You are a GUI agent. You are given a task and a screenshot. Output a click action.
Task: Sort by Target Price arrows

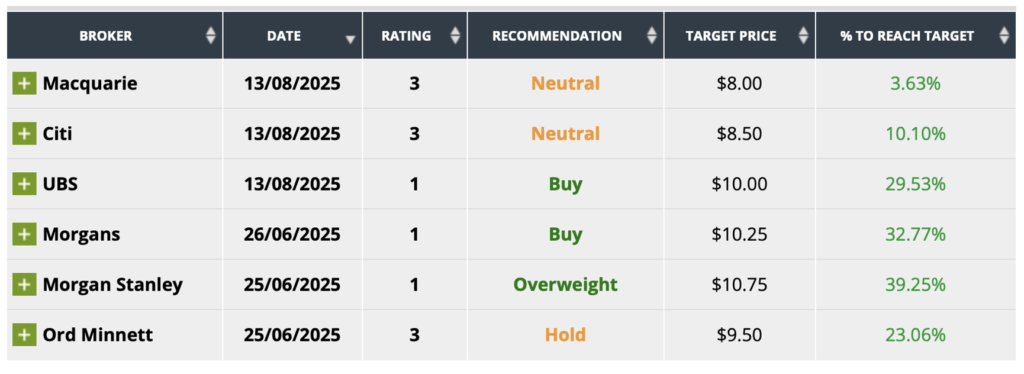tap(803, 35)
